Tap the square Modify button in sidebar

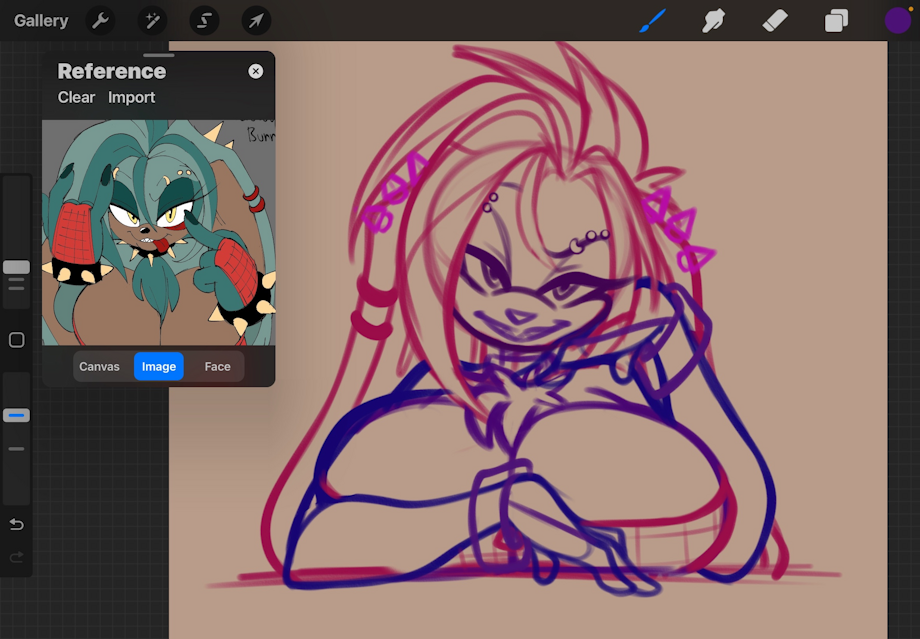(16, 340)
